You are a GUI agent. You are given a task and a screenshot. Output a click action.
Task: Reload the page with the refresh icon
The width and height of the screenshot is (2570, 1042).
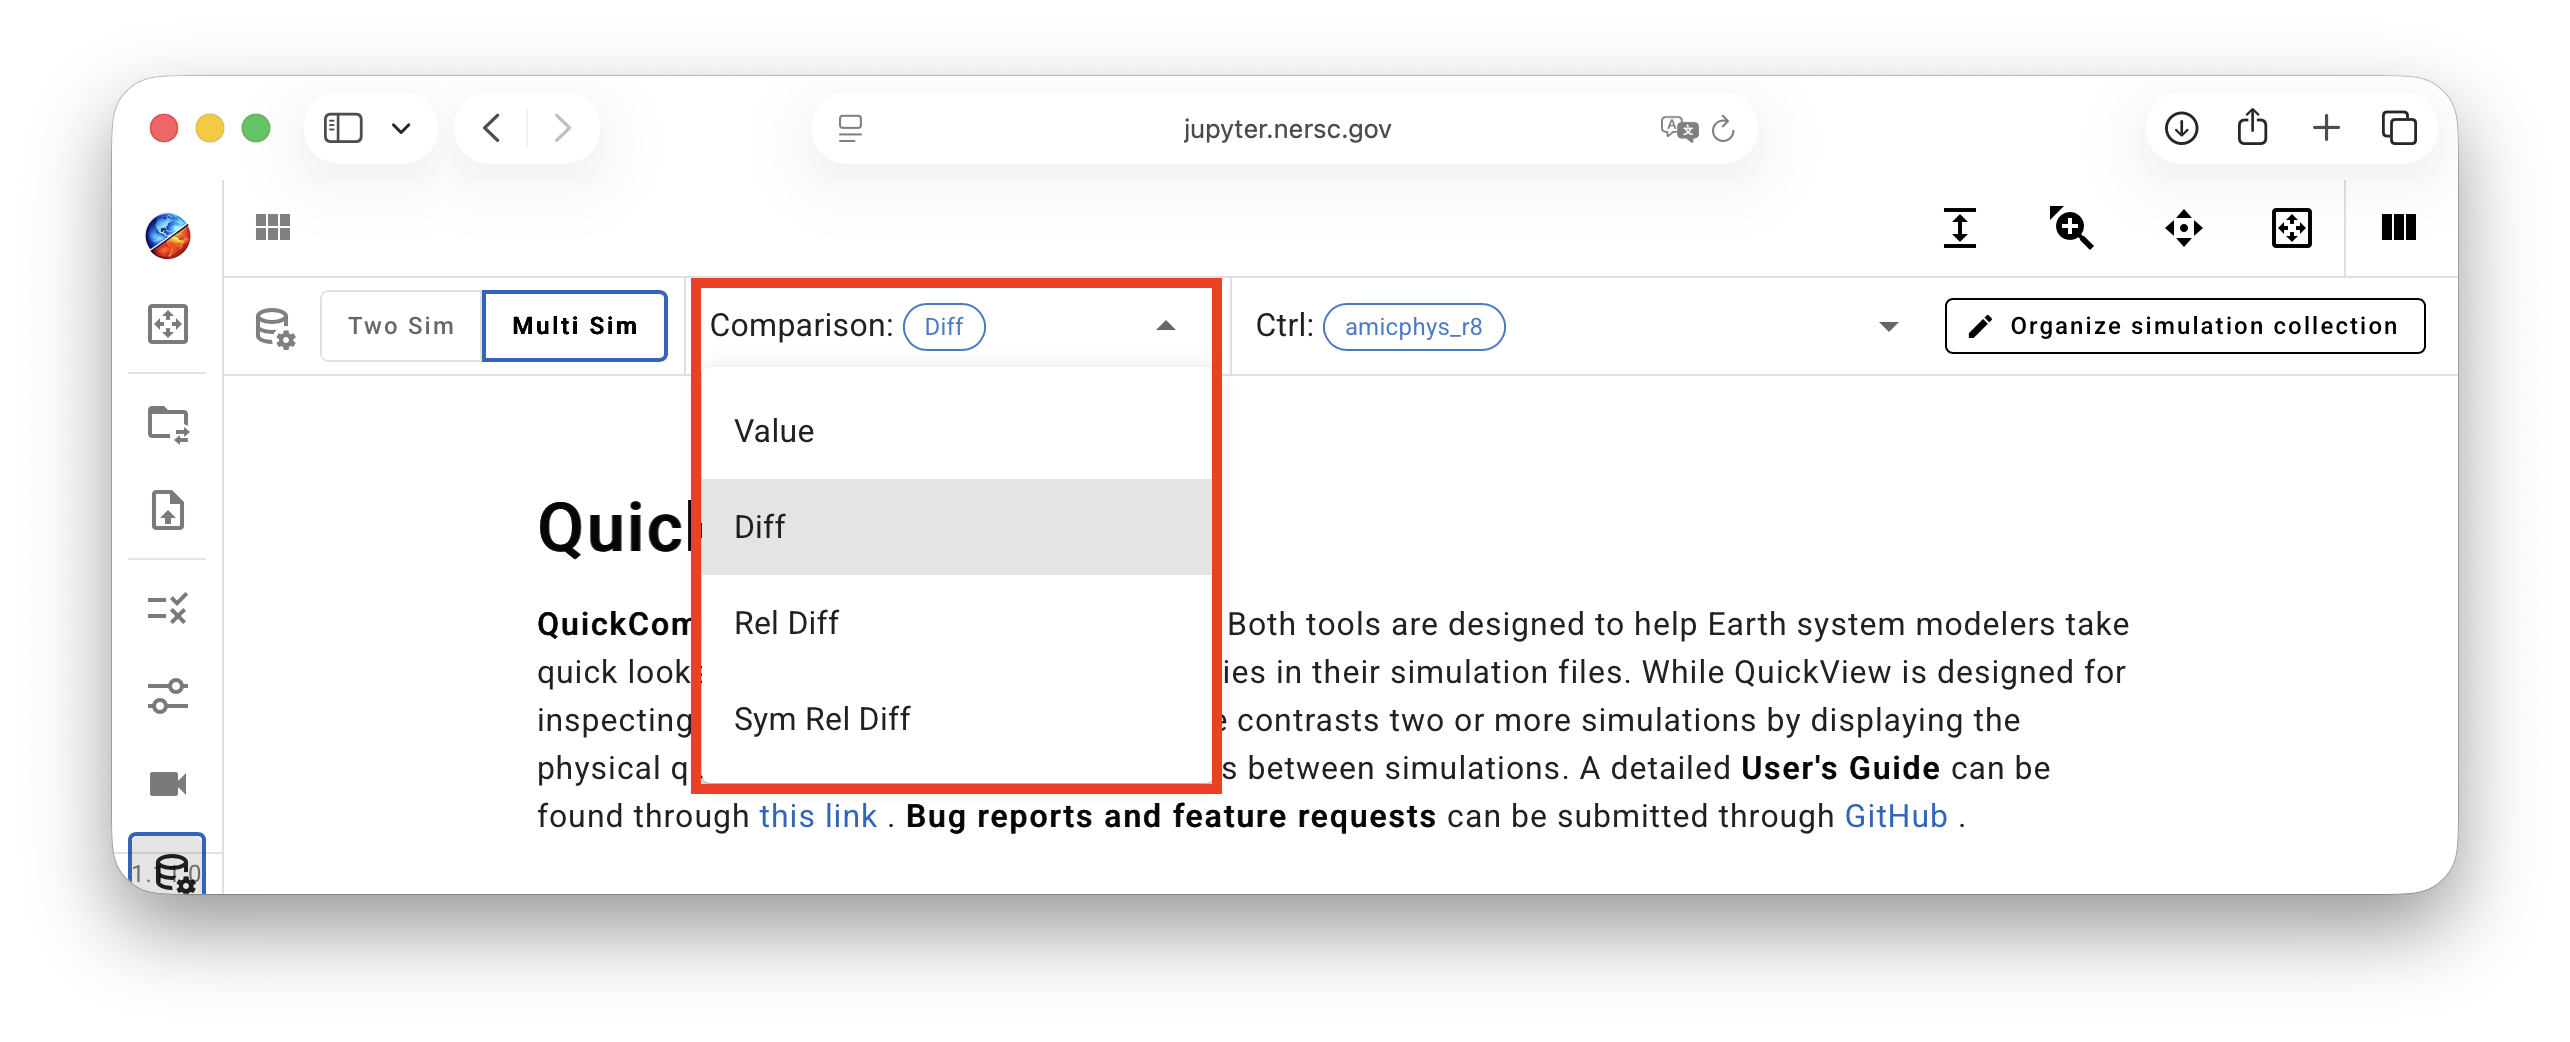point(1723,129)
